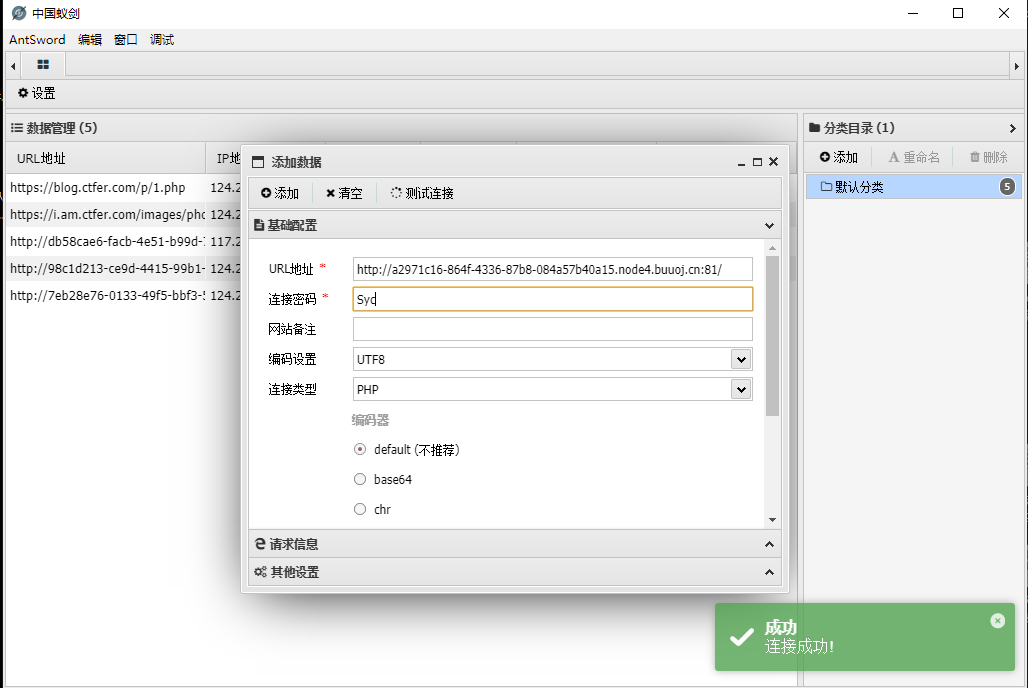Click the 默认分类 count badge 5
This screenshot has width=1028, height=688.
tap(1008, 187)
